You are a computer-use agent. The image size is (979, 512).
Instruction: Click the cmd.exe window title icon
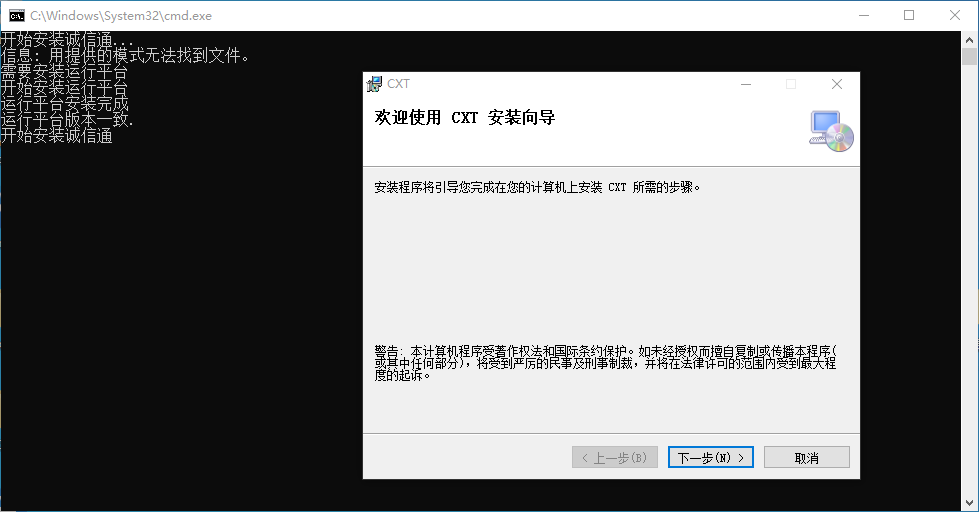(x=17, y=16)
